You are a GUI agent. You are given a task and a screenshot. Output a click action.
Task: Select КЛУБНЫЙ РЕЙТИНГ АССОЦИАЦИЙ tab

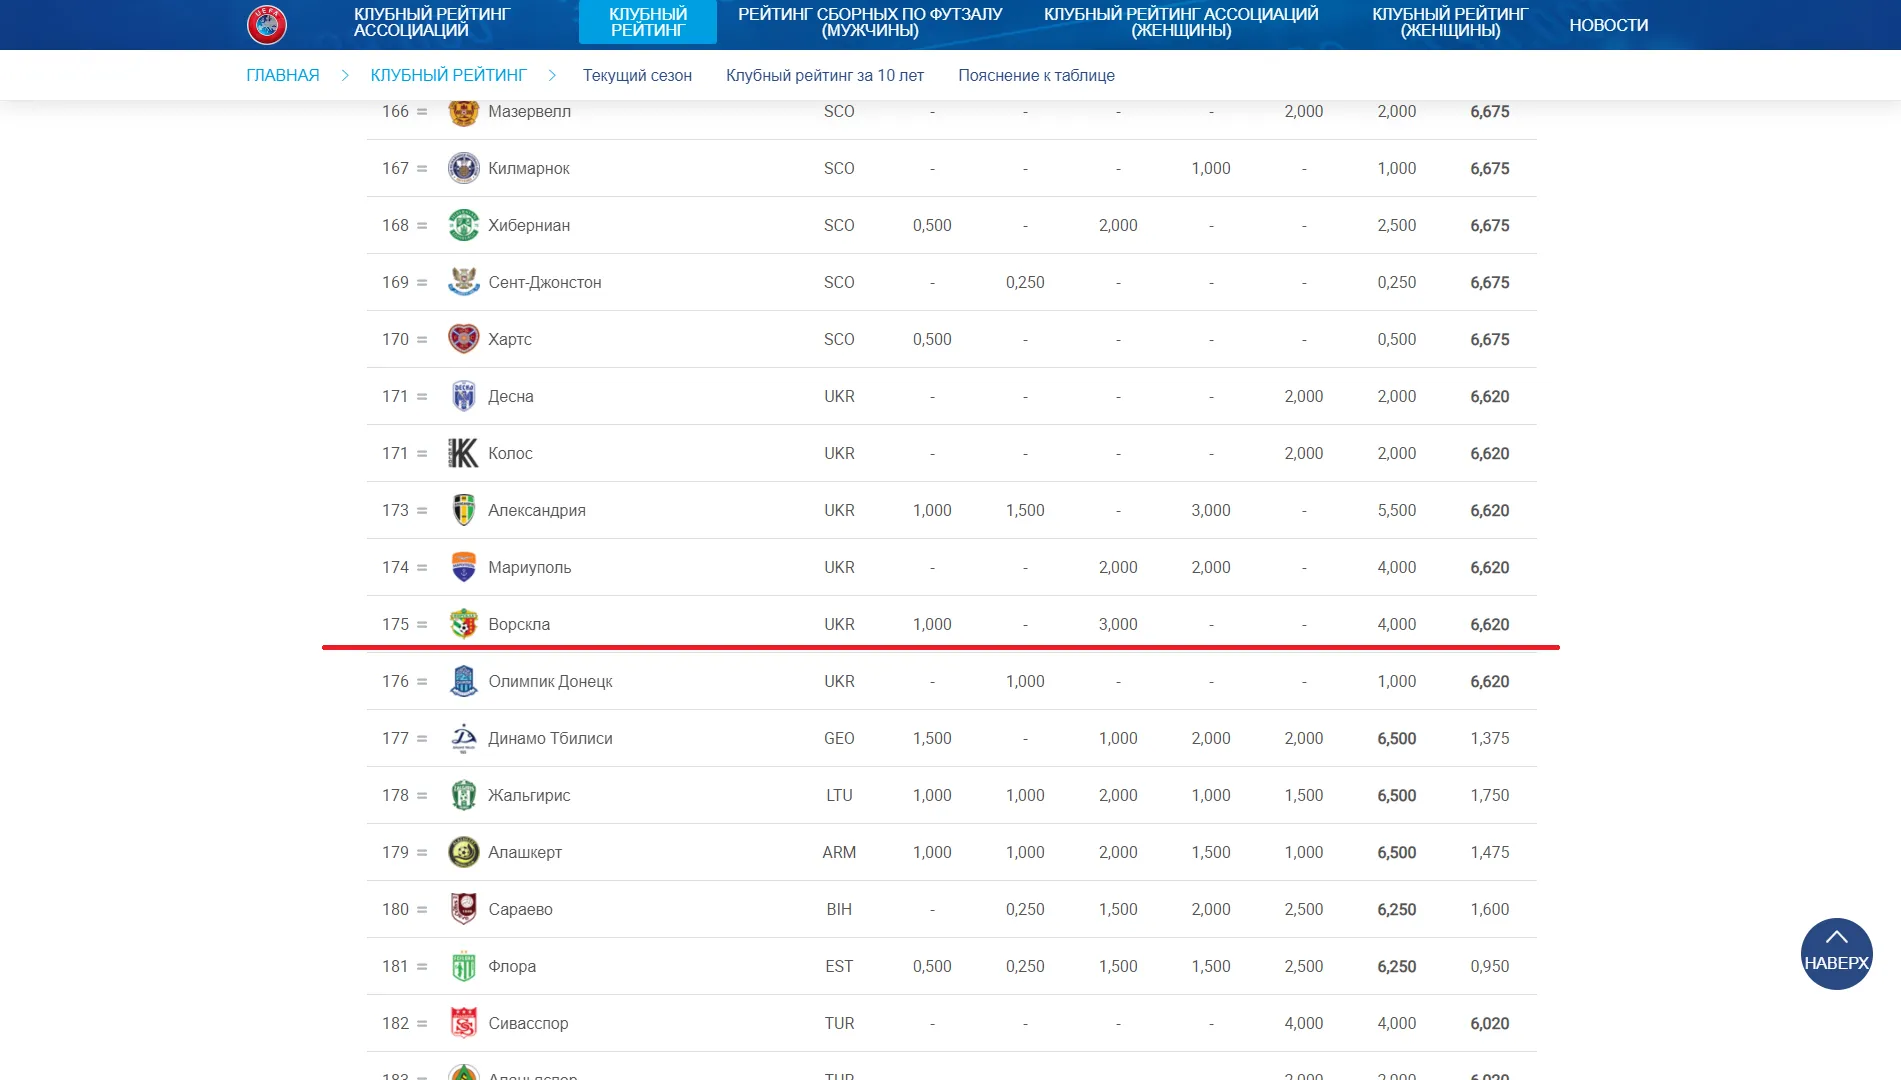pyautogui.click(x=432, y=22)
